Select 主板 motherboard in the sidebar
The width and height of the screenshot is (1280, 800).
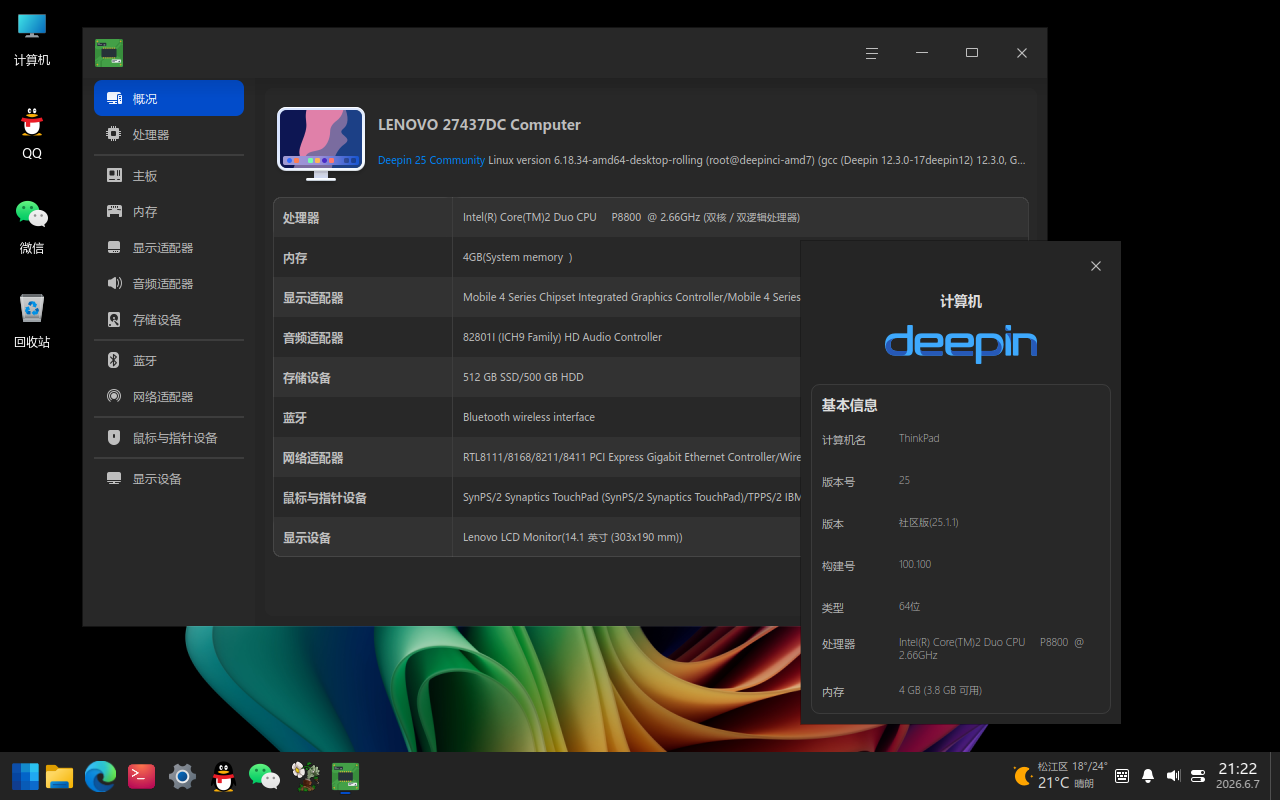pyautogui.click(x=169, y=176)
